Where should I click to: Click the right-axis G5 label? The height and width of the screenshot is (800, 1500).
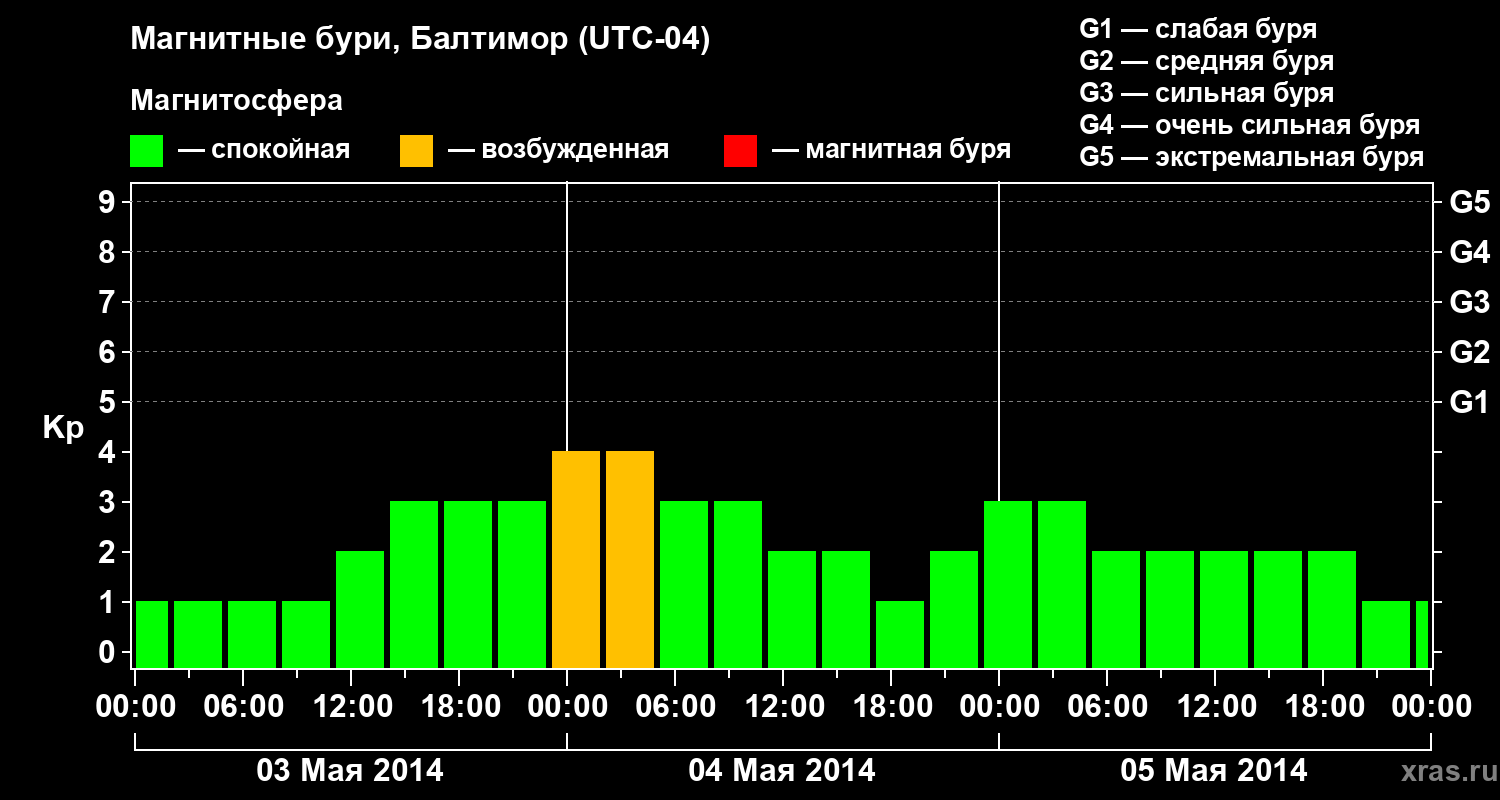pos(1469,203)
